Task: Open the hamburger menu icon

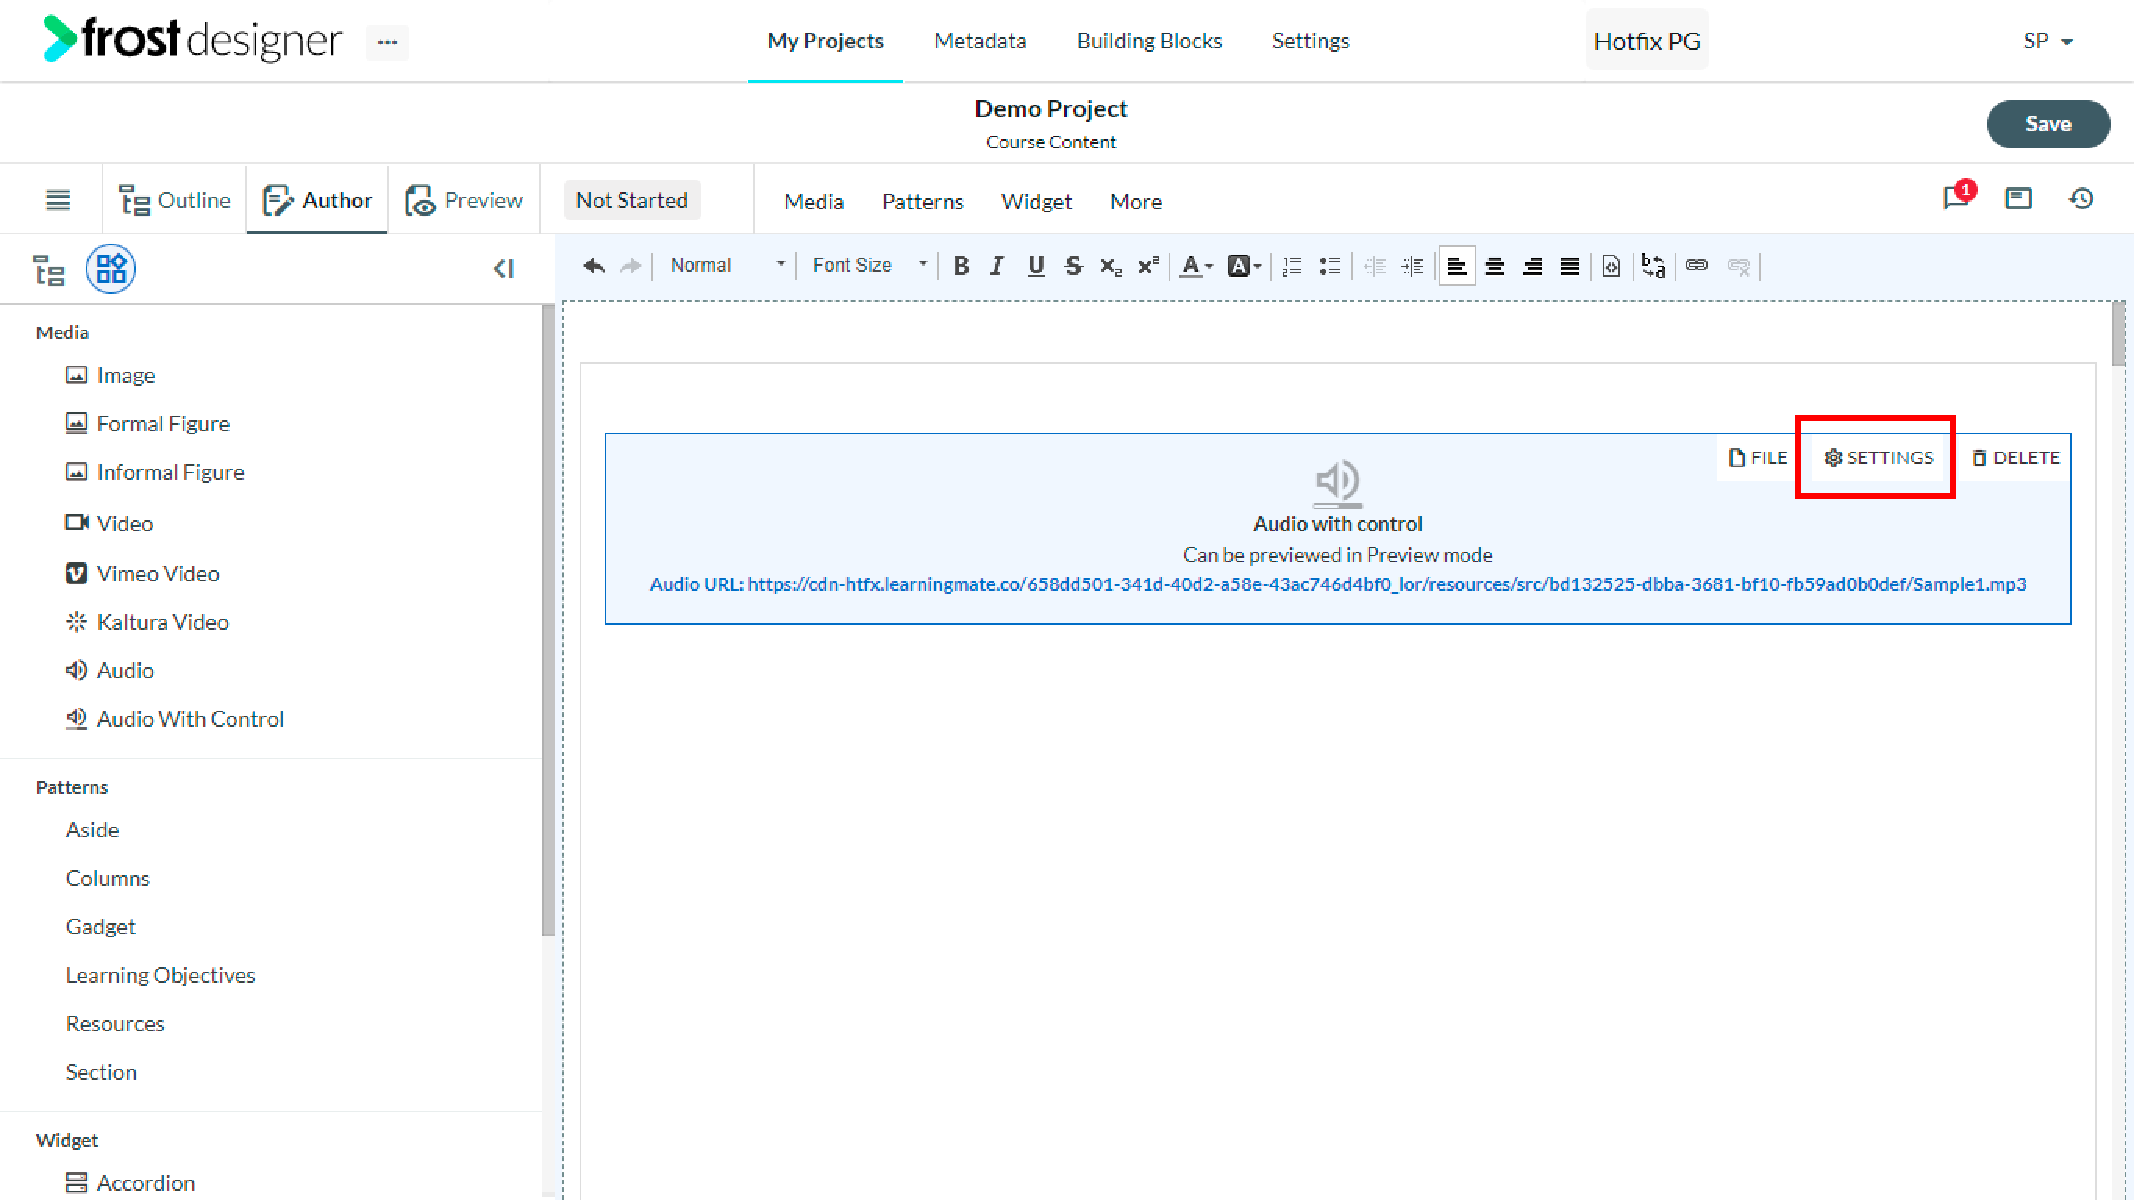Action: [58, 200]
